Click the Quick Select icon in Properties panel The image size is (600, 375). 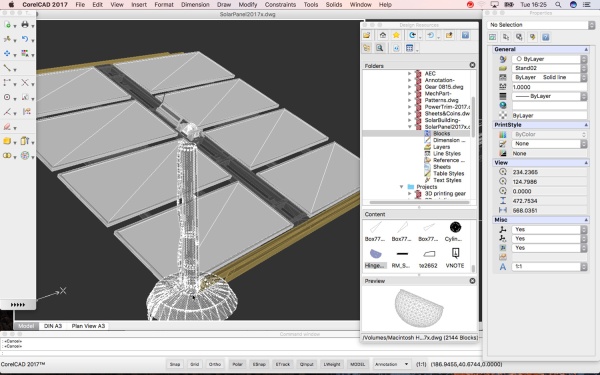pyautogui.click(x=532, y=37)
